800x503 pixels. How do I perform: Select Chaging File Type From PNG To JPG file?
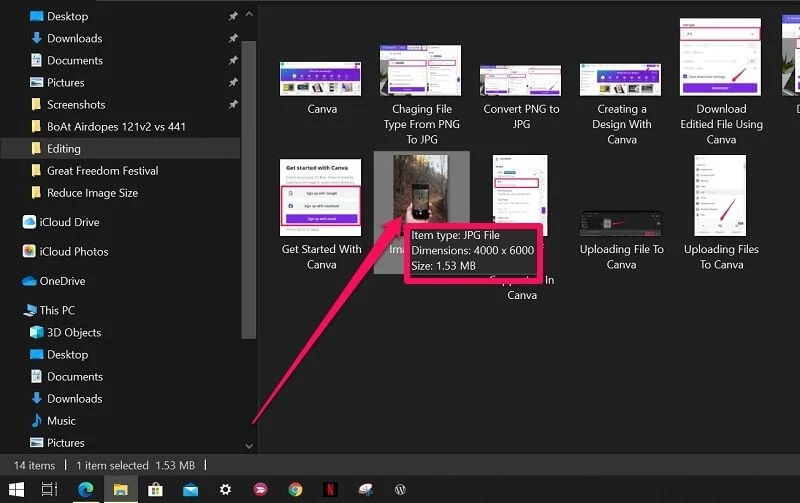click(x=421, y=70)
